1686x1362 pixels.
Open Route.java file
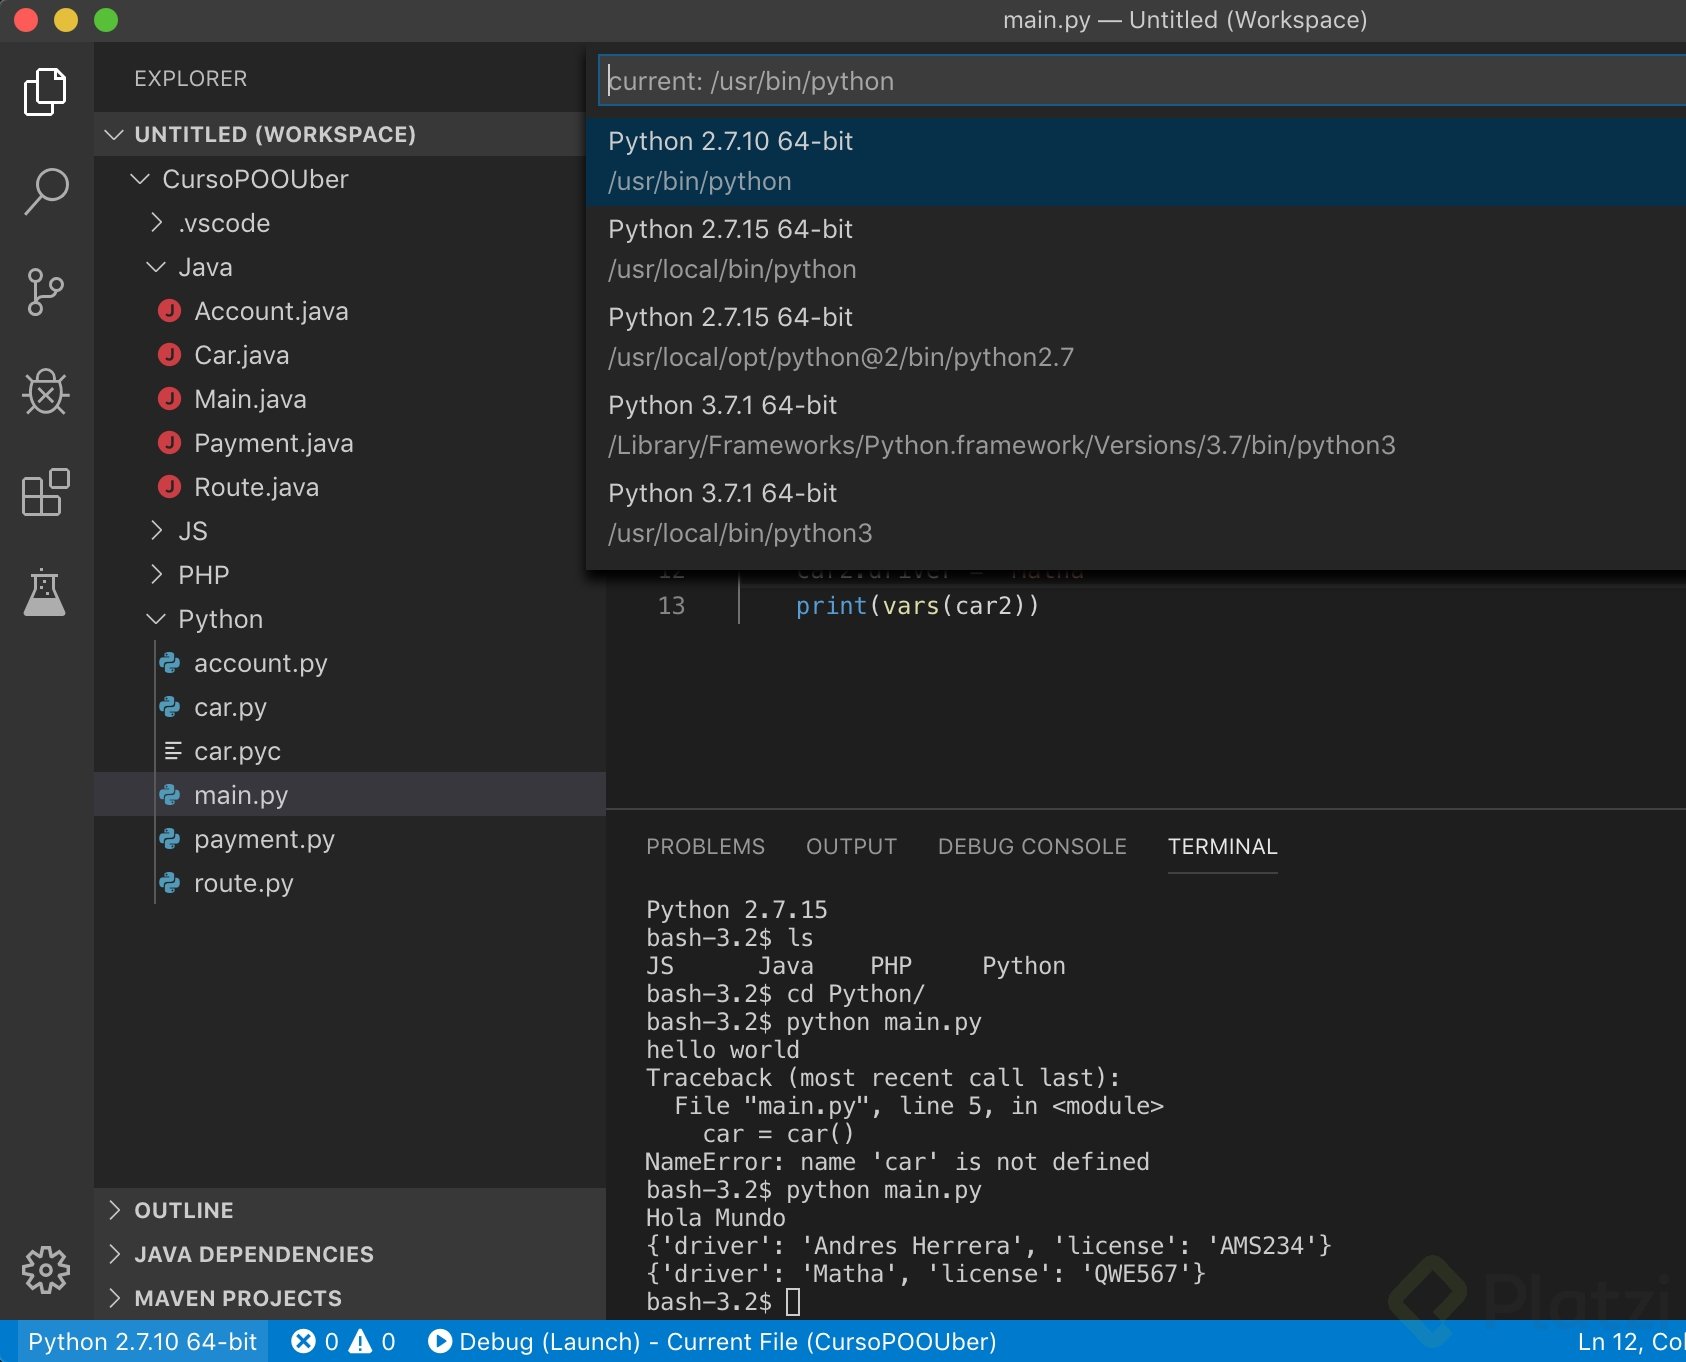256,487
